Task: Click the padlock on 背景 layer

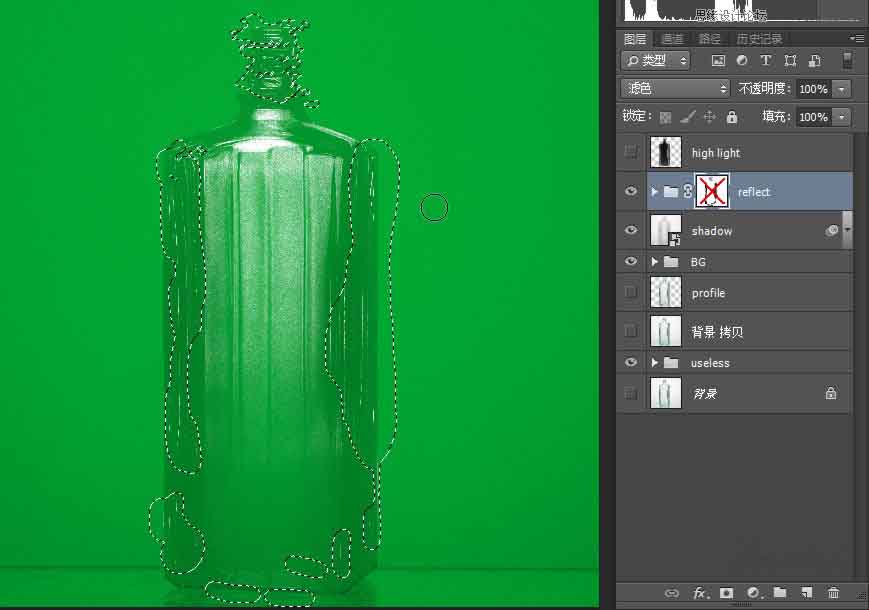Action: pyautogui.click(x=830, y=393)
